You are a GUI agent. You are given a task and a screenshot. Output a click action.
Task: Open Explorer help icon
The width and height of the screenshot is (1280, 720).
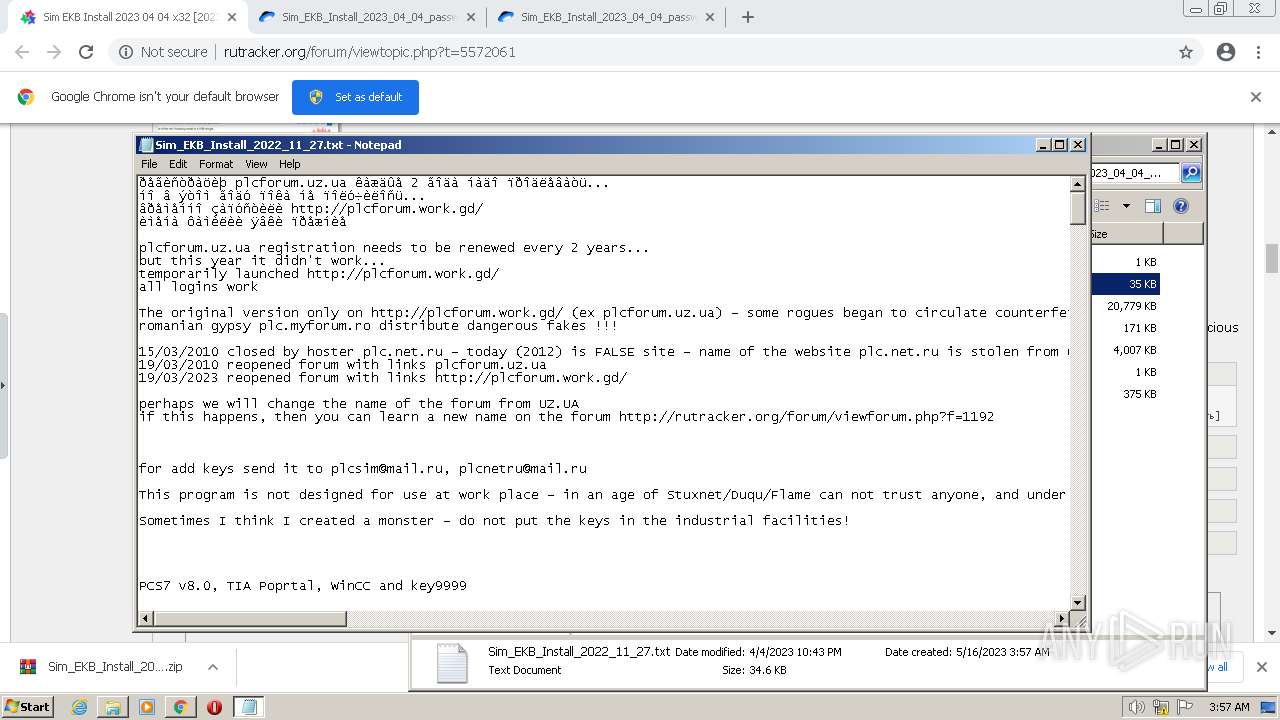(x=1181, y=206)
